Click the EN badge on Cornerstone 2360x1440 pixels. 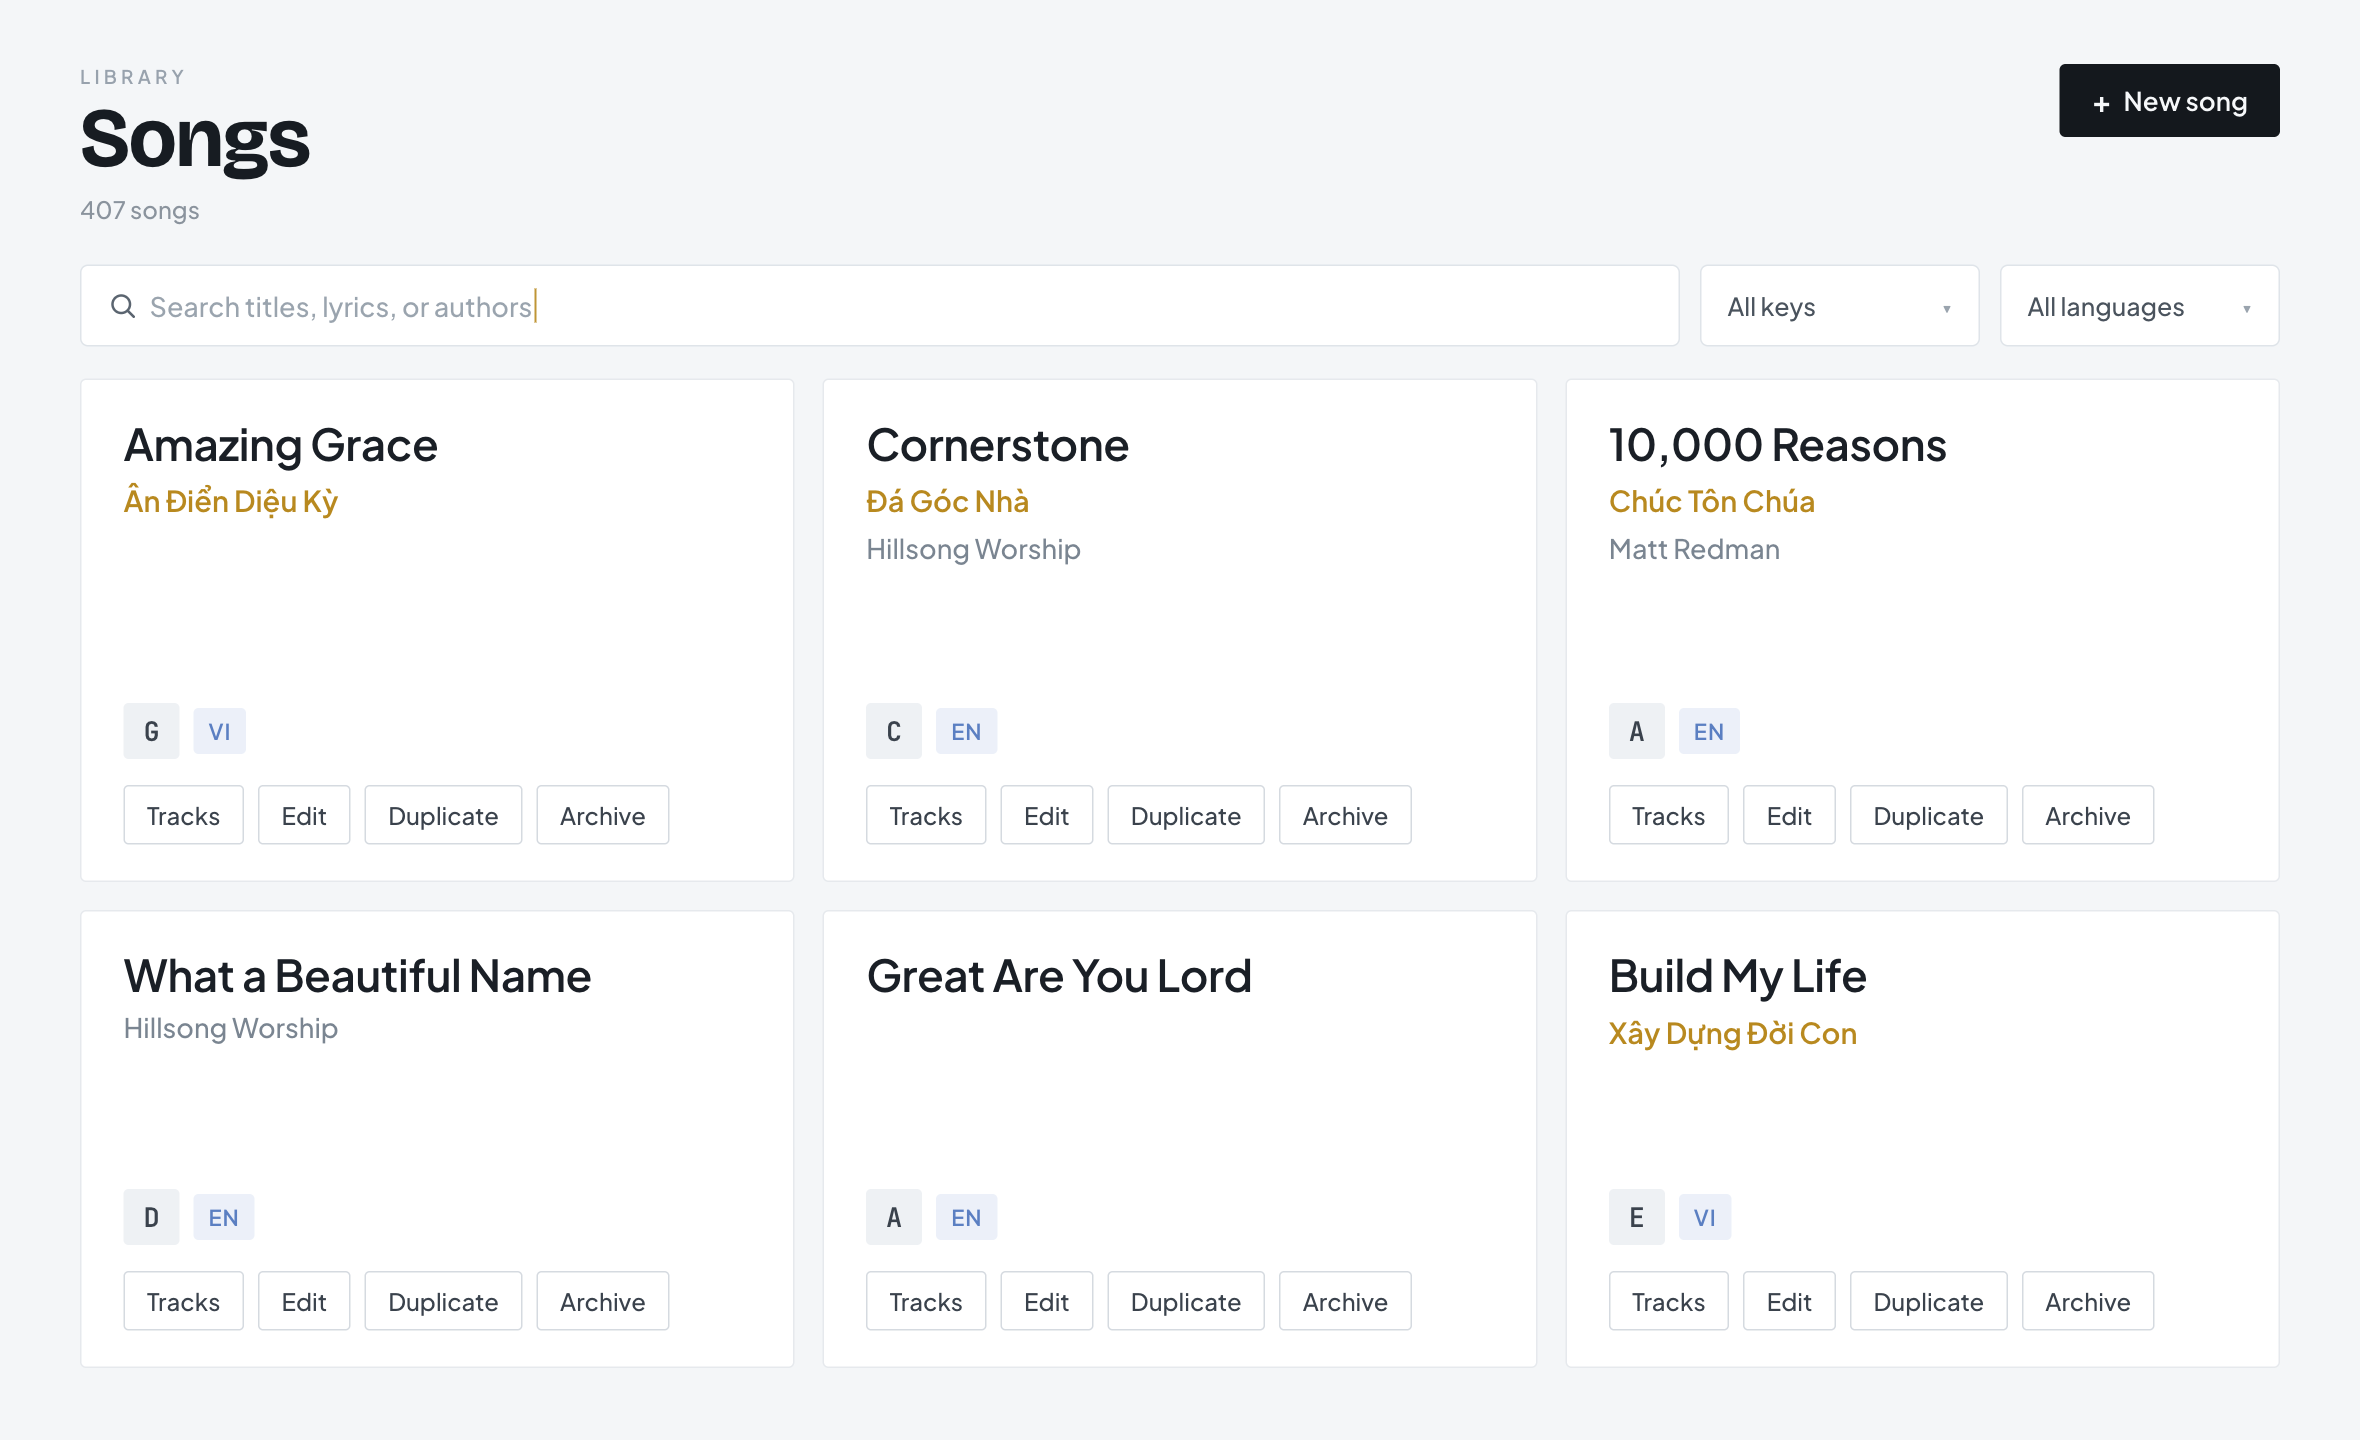pyautogui.click(x=966, y=731)
